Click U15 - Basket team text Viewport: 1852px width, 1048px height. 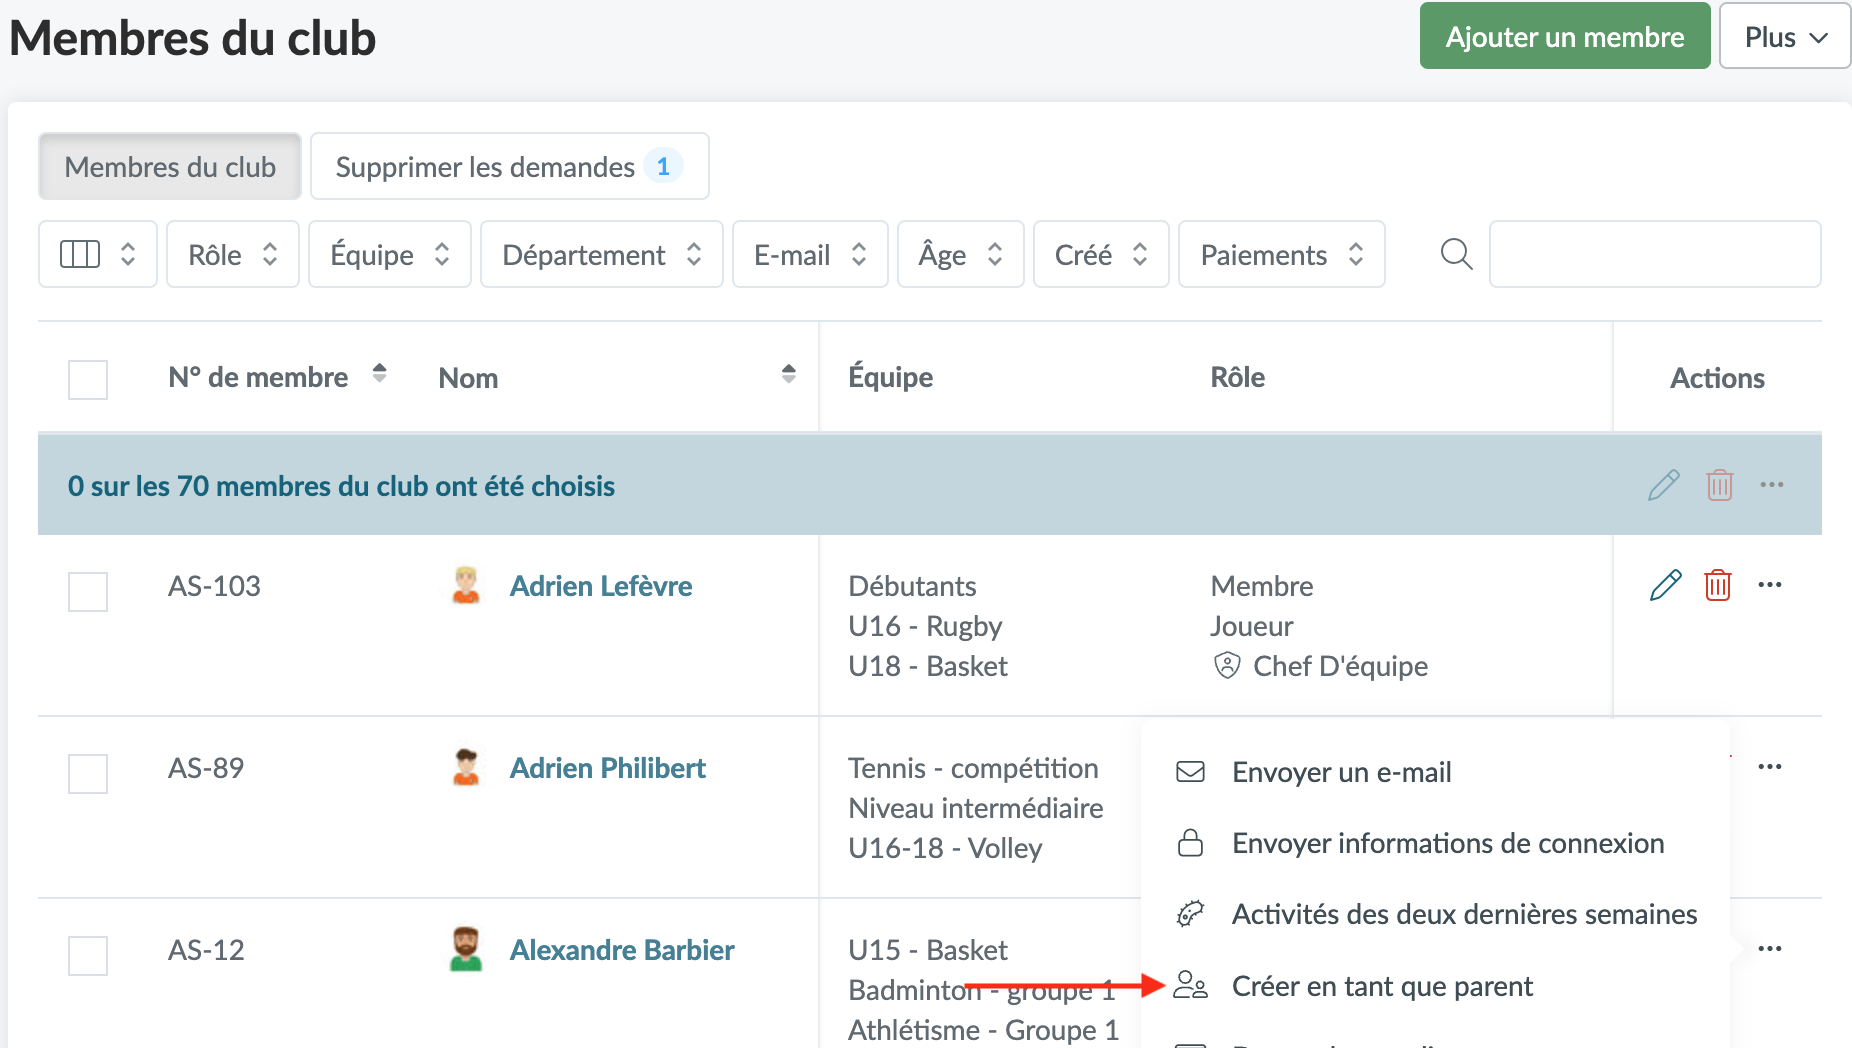click(x=928, y=950)
